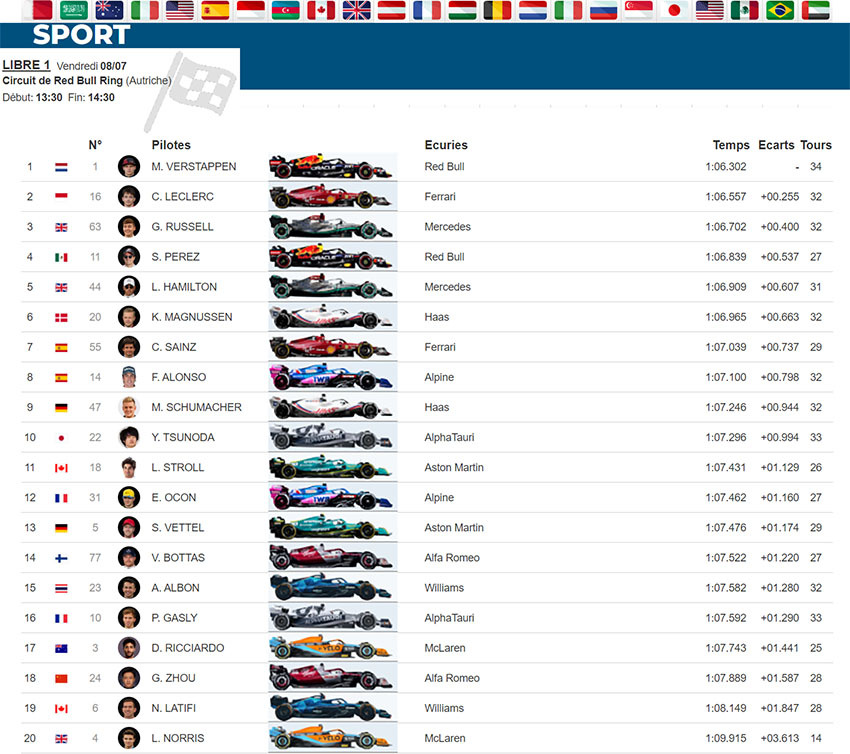Click the Belgium flag in top flag row
Image resolution: width=850 pixels, height=754 pixels.
498,10
